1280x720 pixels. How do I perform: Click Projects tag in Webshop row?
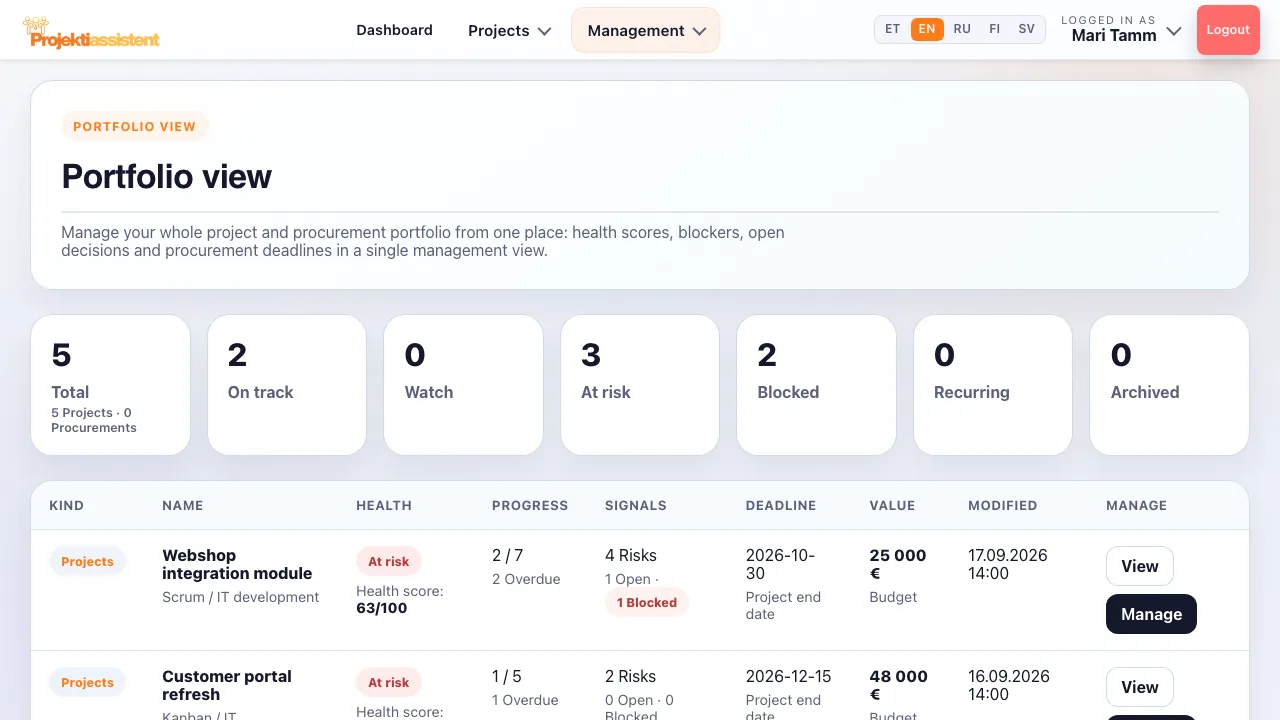pos(87,562)
